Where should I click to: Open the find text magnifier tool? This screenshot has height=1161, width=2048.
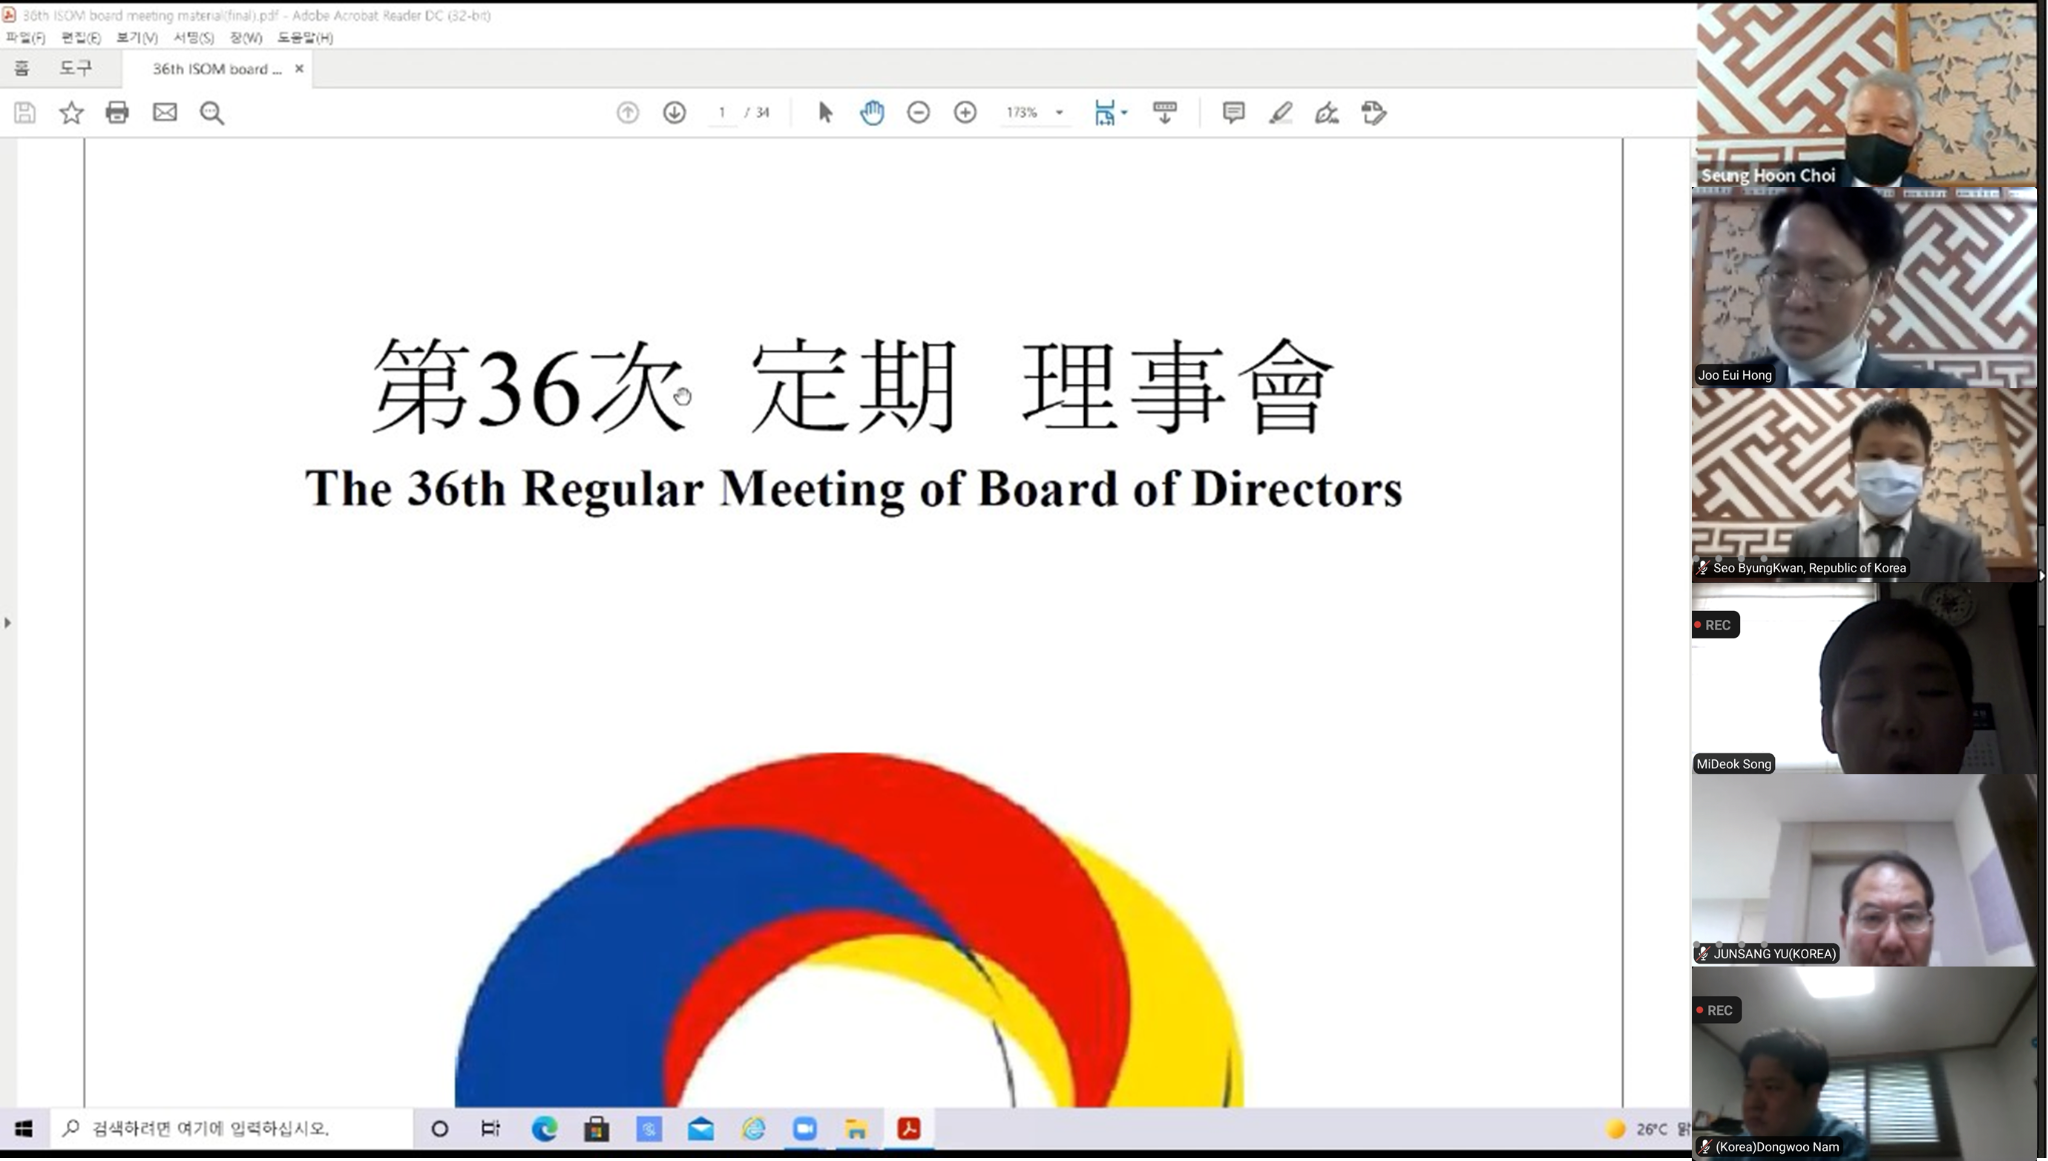tap(212, 113)
